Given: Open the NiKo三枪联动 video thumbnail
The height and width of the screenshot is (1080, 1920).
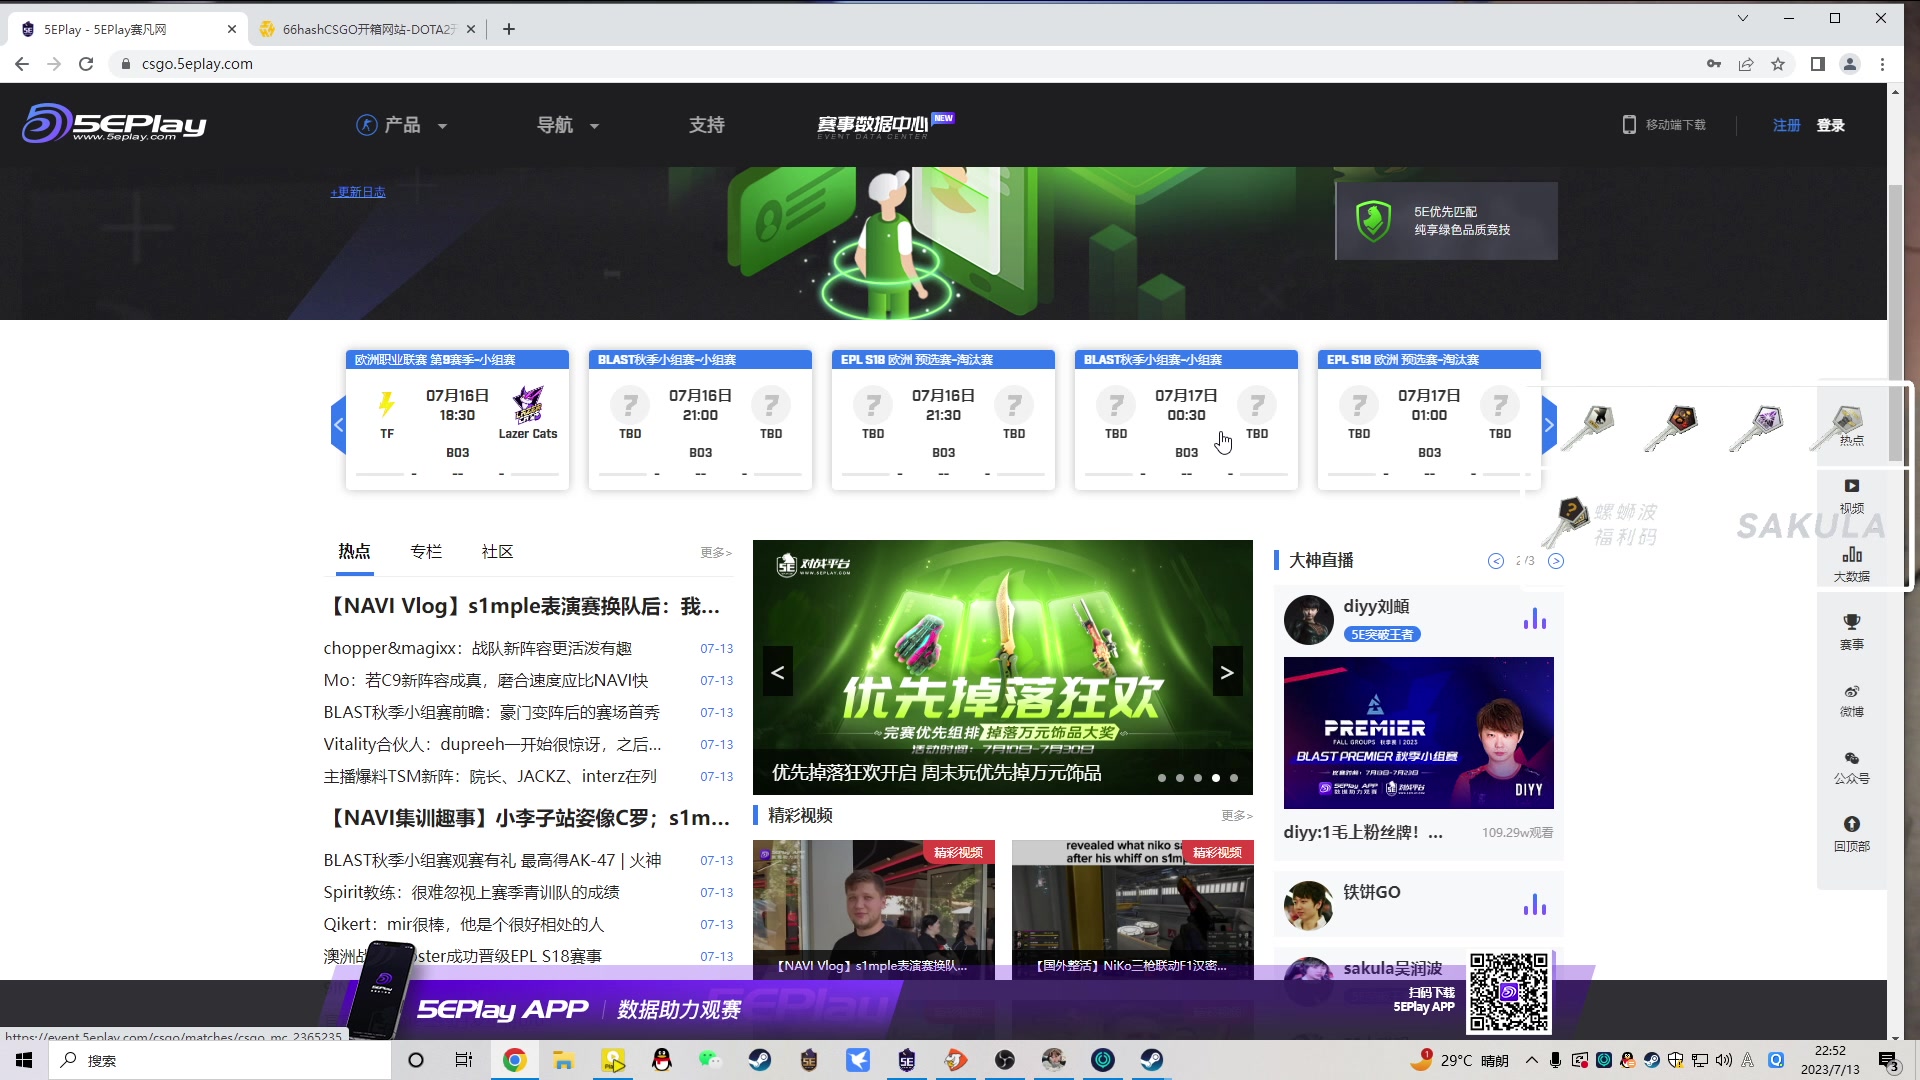Looking at the screenshot, I should [1132, 909].
